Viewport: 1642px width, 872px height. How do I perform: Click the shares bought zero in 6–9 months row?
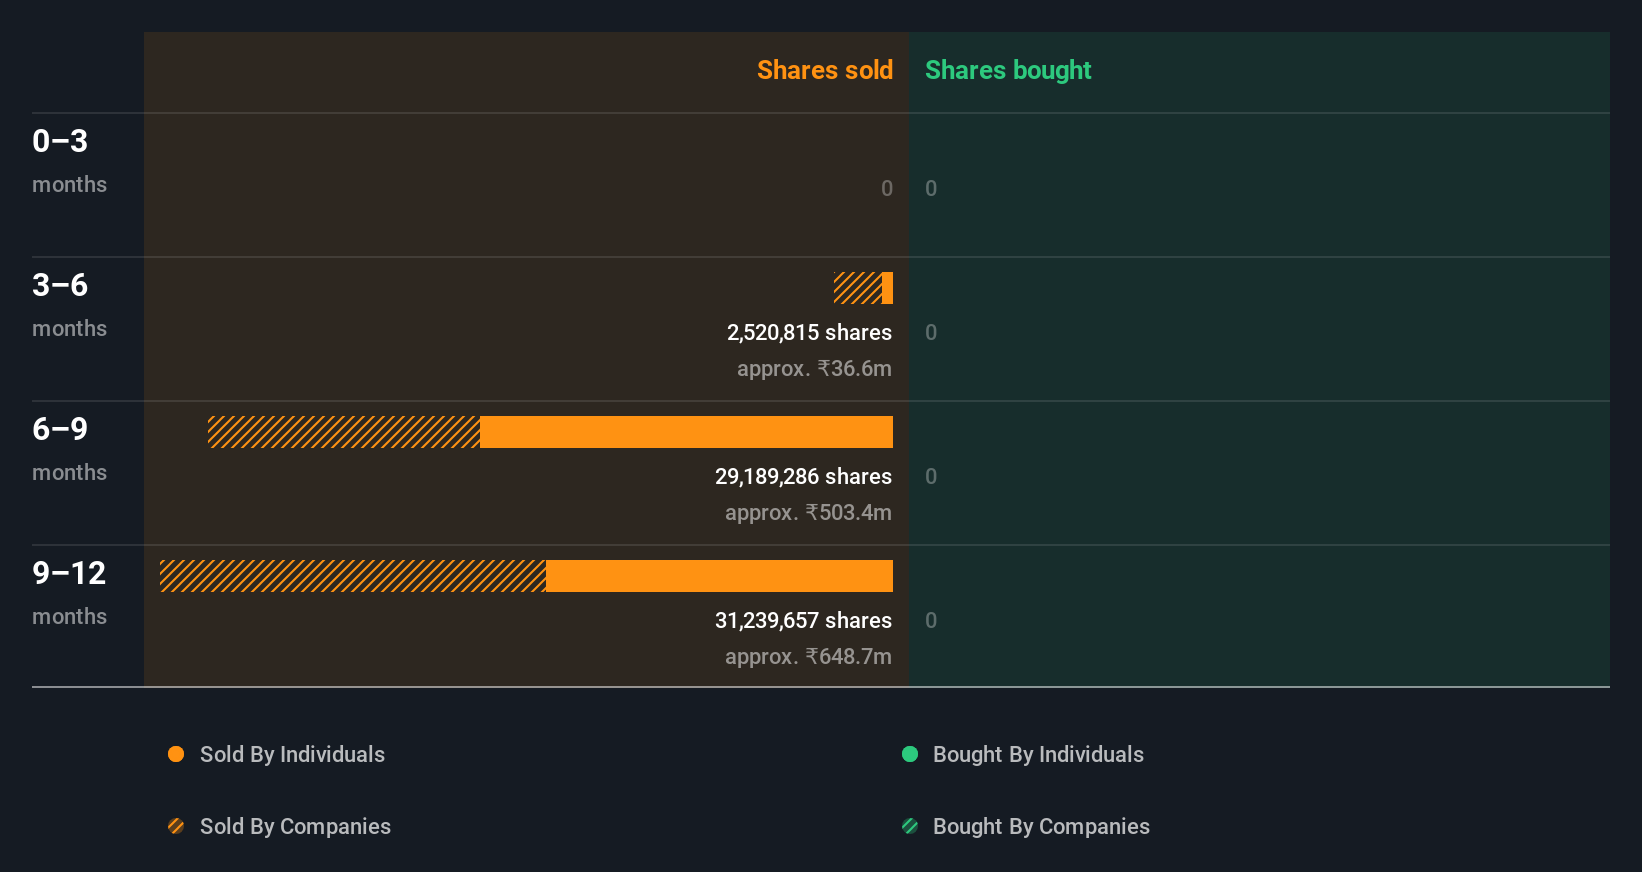coord(931,476)
